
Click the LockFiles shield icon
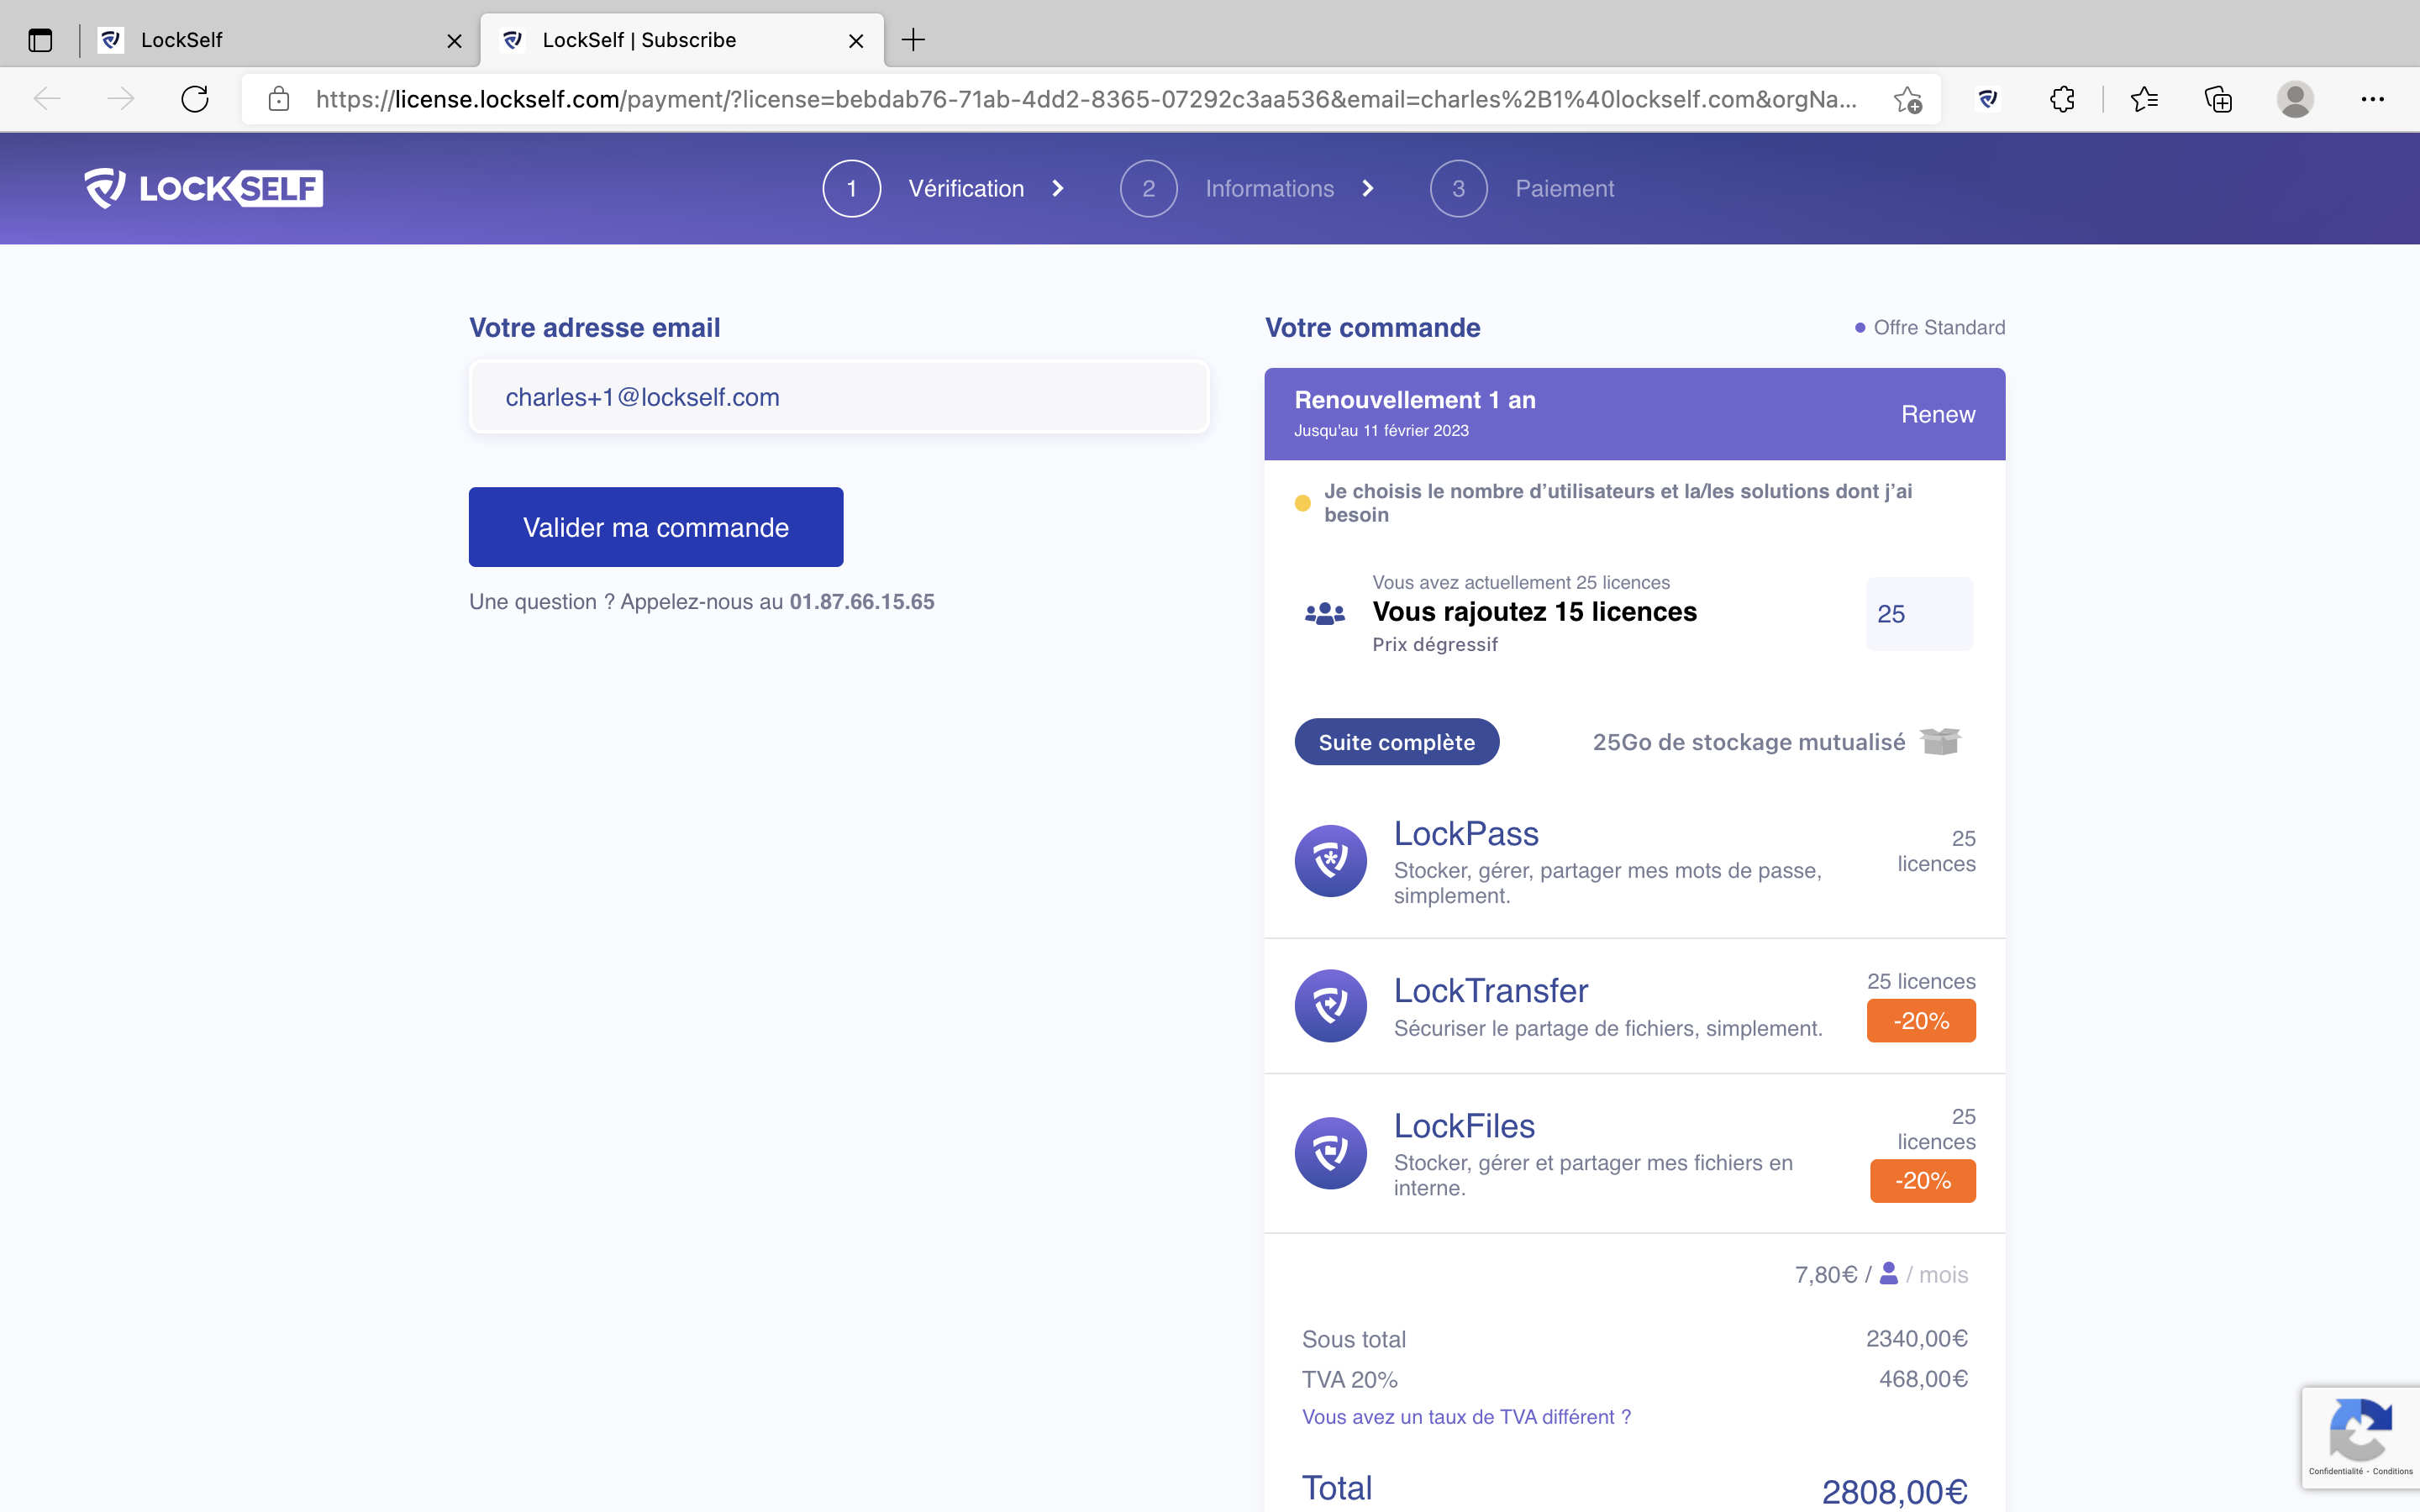tap(1330, 1152)
